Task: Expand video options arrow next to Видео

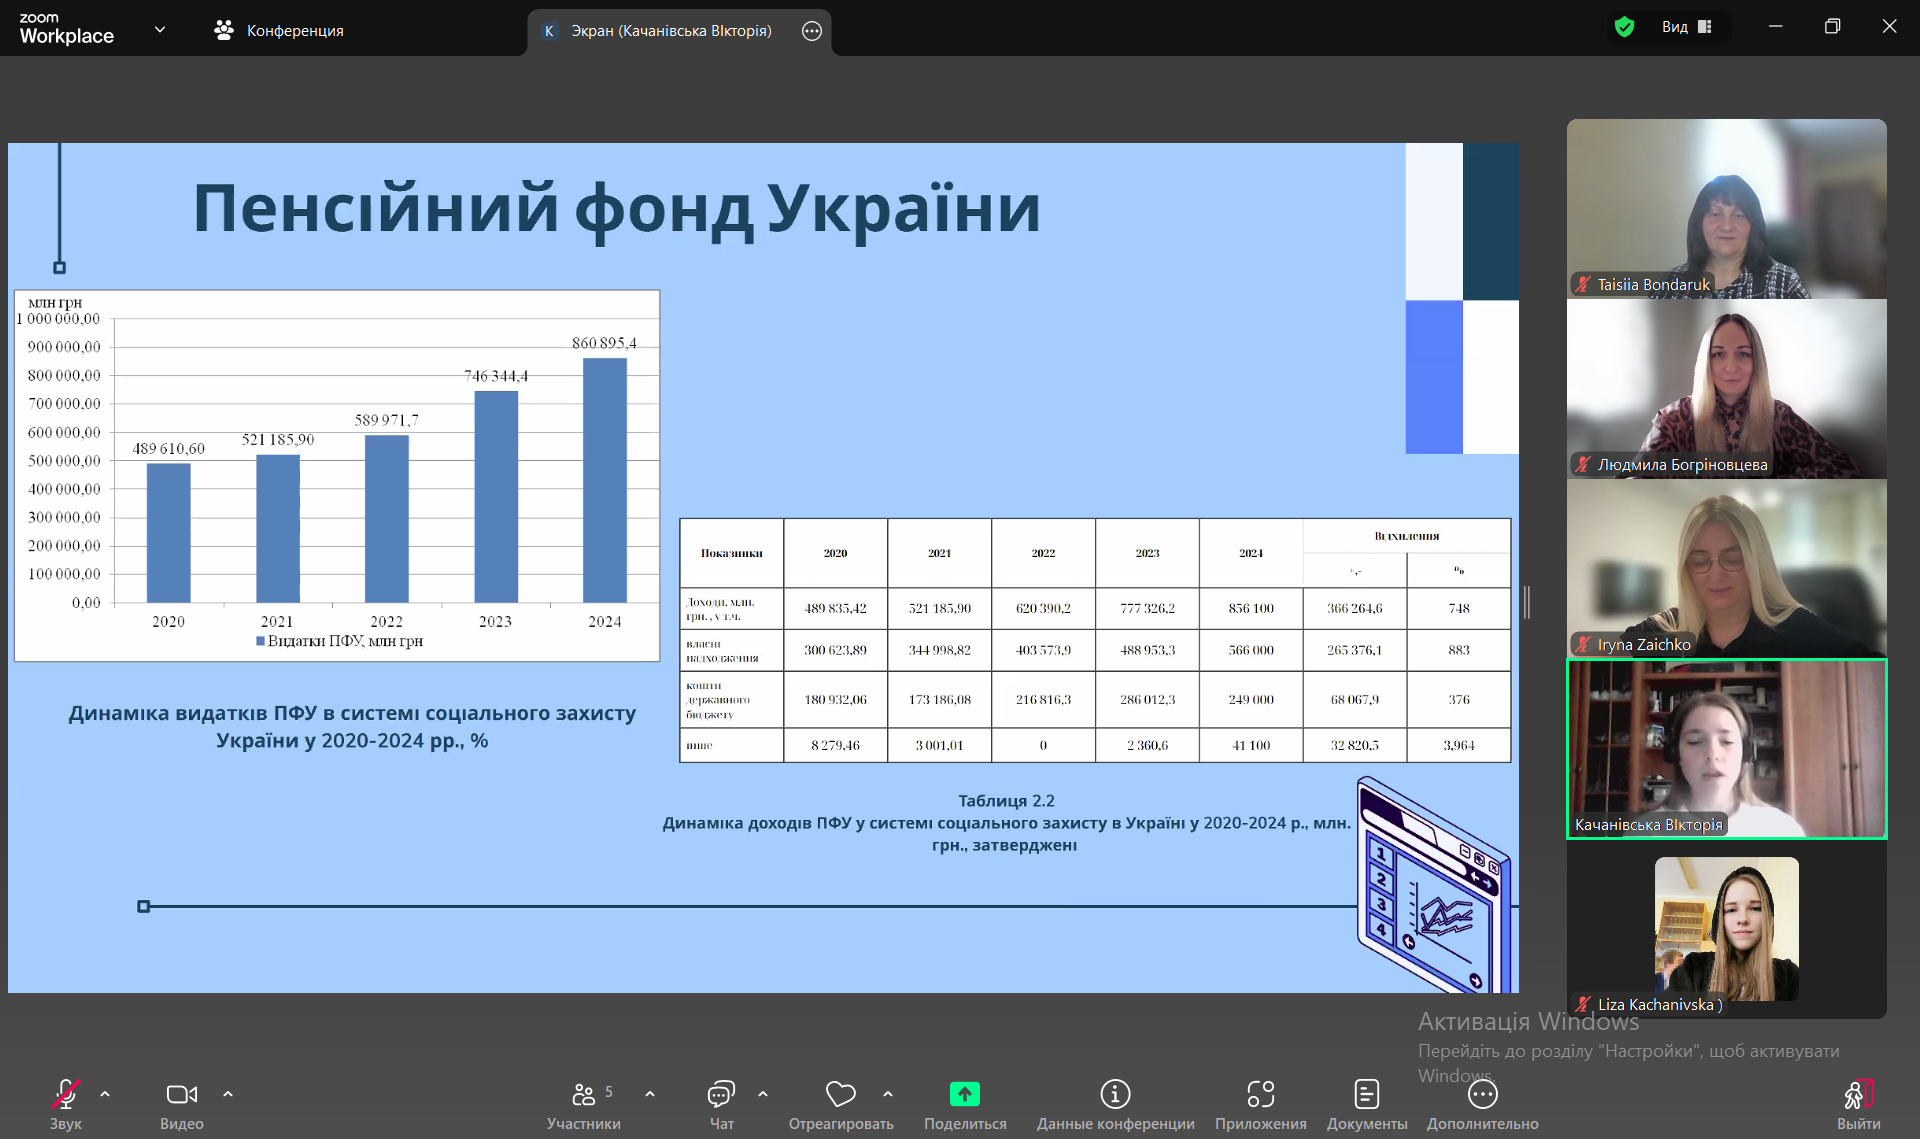Action: (228, 1095)
